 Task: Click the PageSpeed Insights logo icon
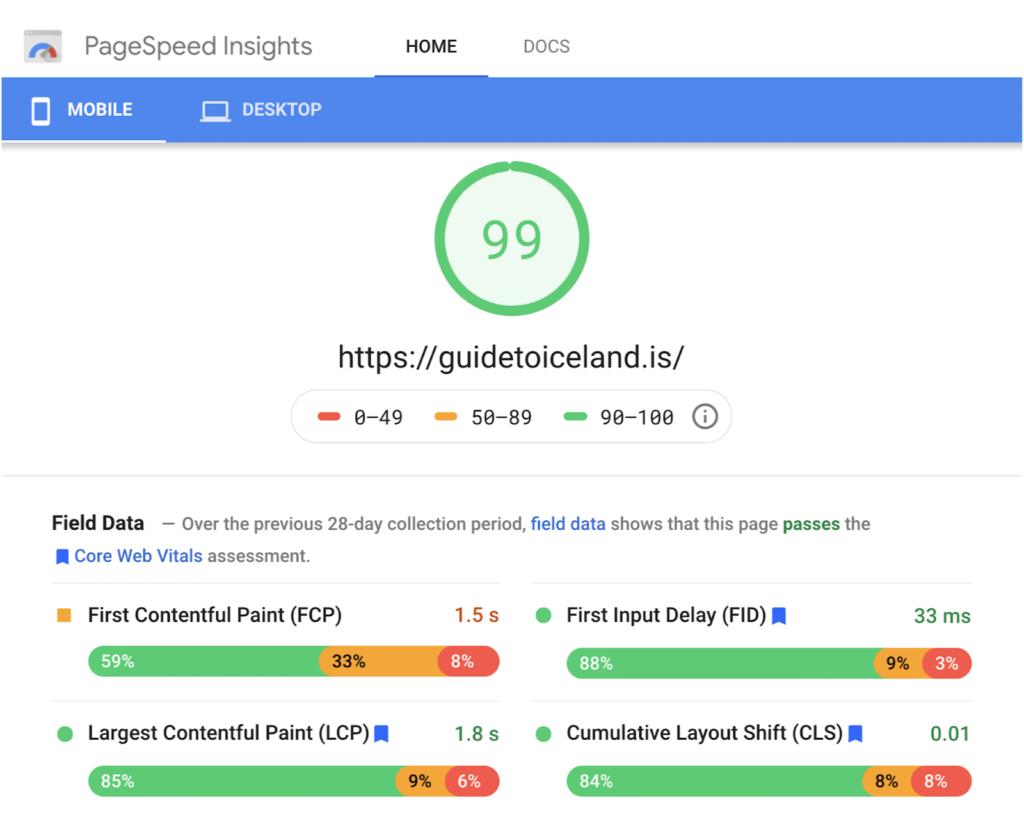pos(42,46)
